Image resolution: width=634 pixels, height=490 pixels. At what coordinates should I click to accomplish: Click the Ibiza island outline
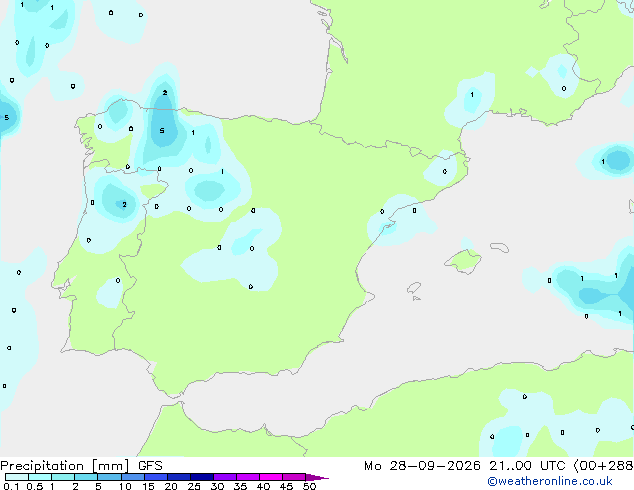pyautogui.click(x=414, y=288)
